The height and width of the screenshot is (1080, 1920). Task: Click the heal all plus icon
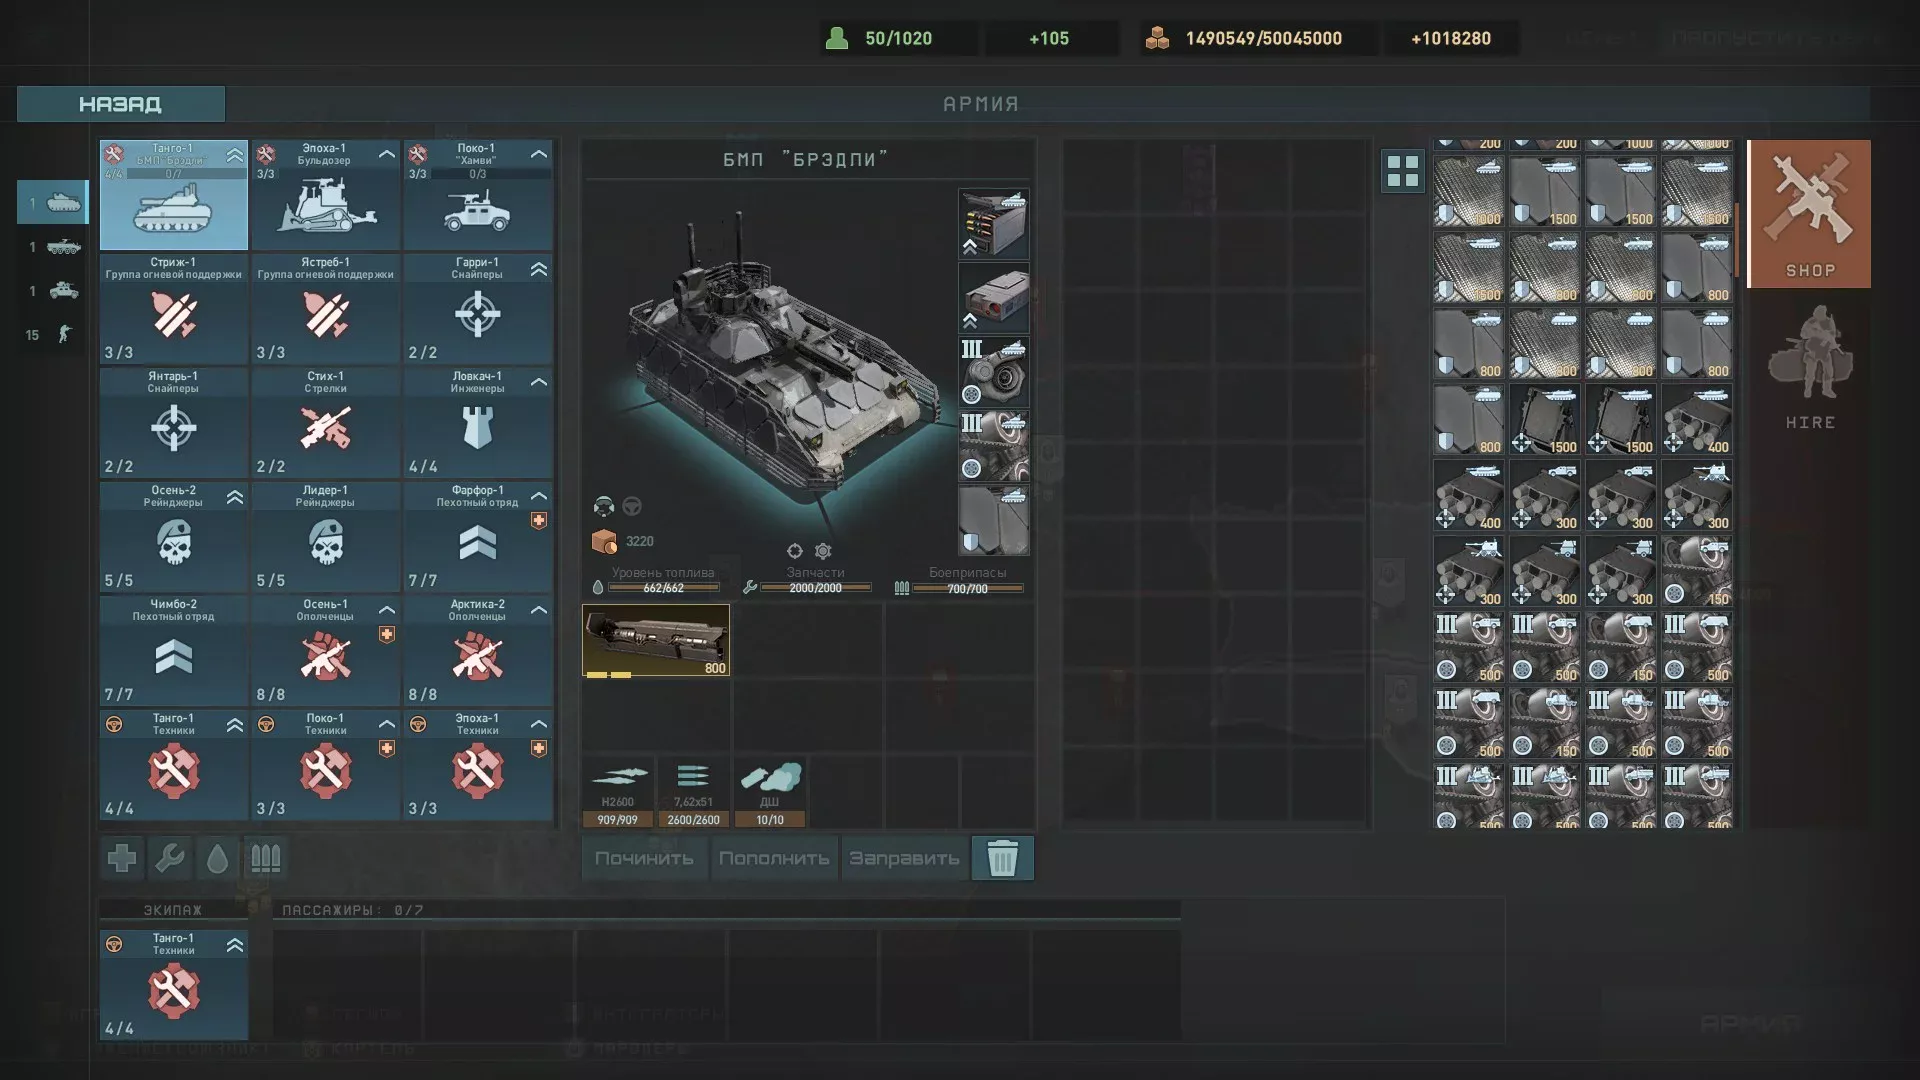pos(122,858)
